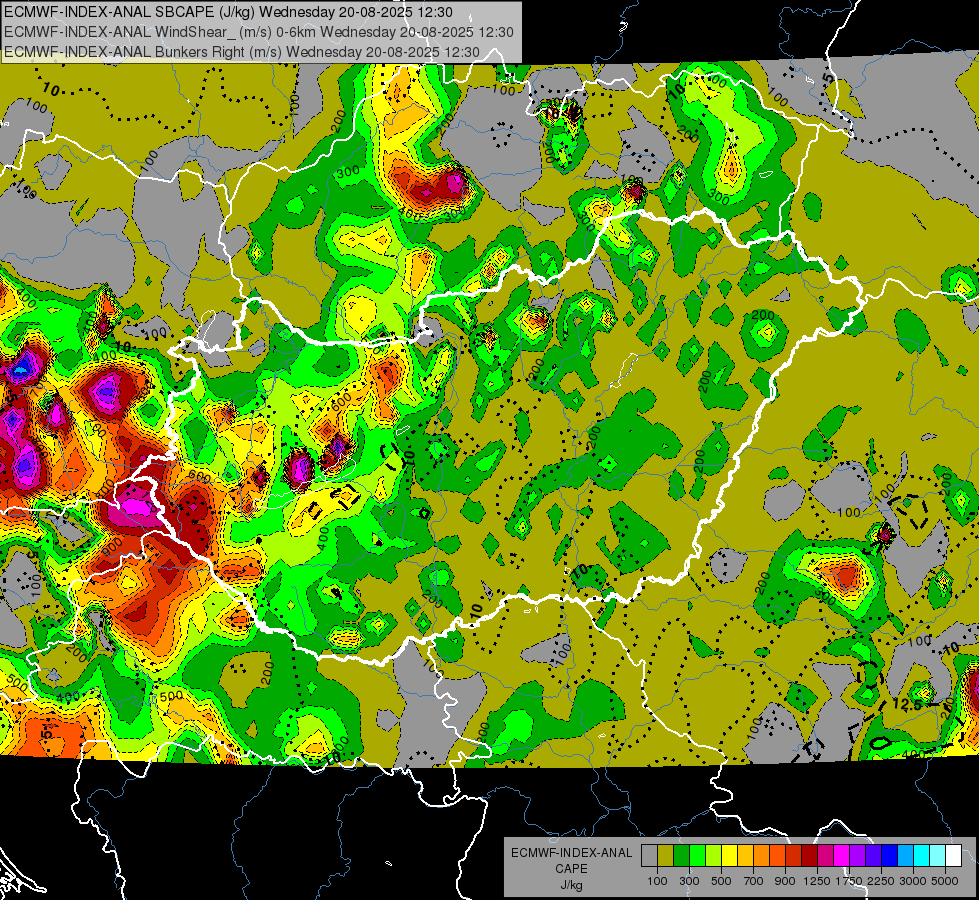Click the bright magenta legend swatch
The width and height of the screenshot is (979, 900).
click(x=842, y=855)
